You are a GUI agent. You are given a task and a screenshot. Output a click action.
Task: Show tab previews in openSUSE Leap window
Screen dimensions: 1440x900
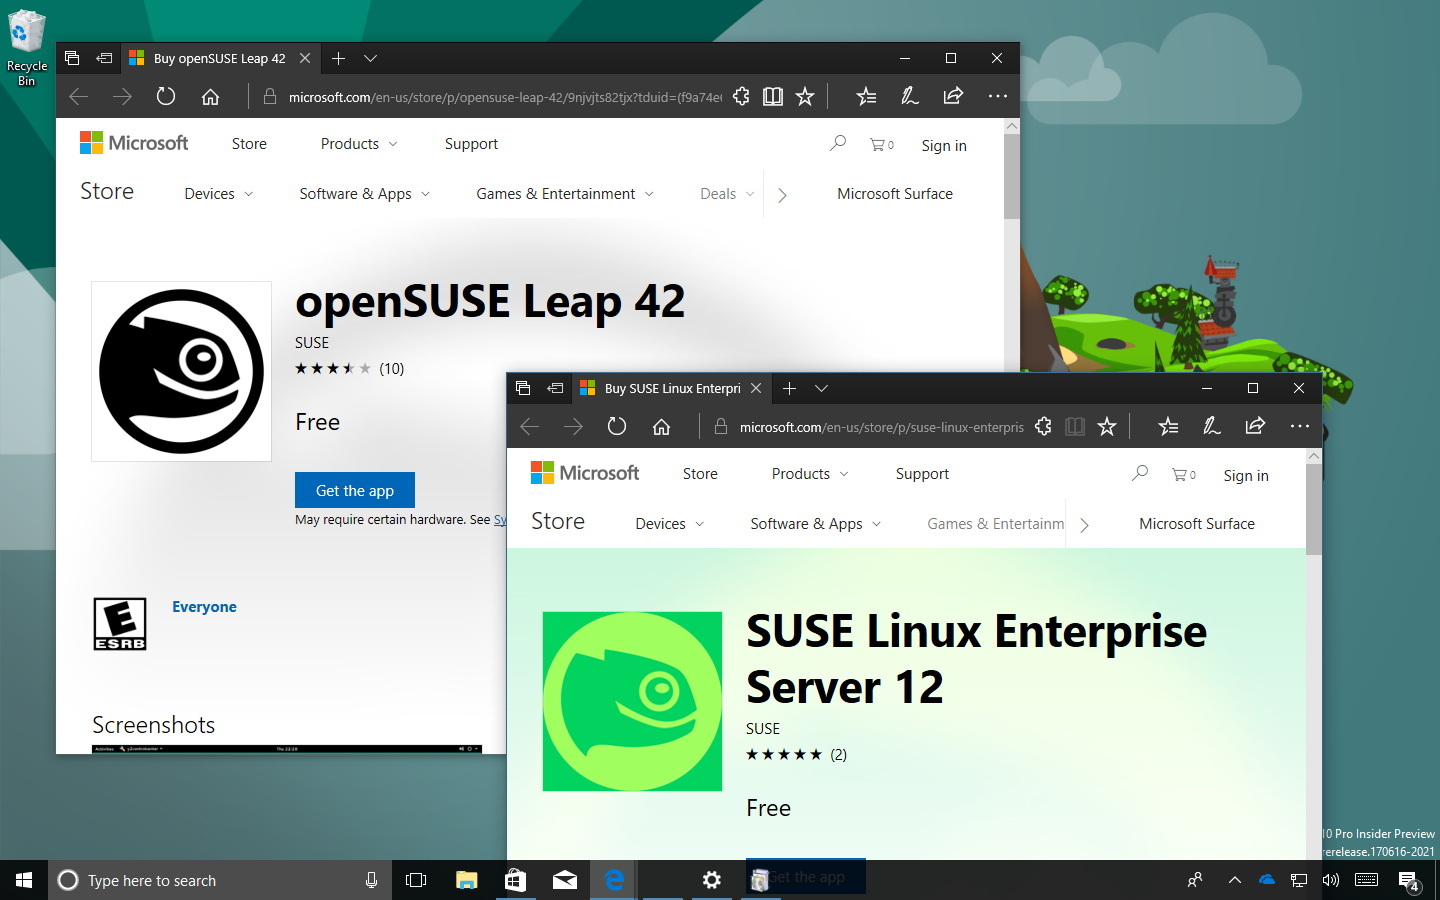point(370,58)
